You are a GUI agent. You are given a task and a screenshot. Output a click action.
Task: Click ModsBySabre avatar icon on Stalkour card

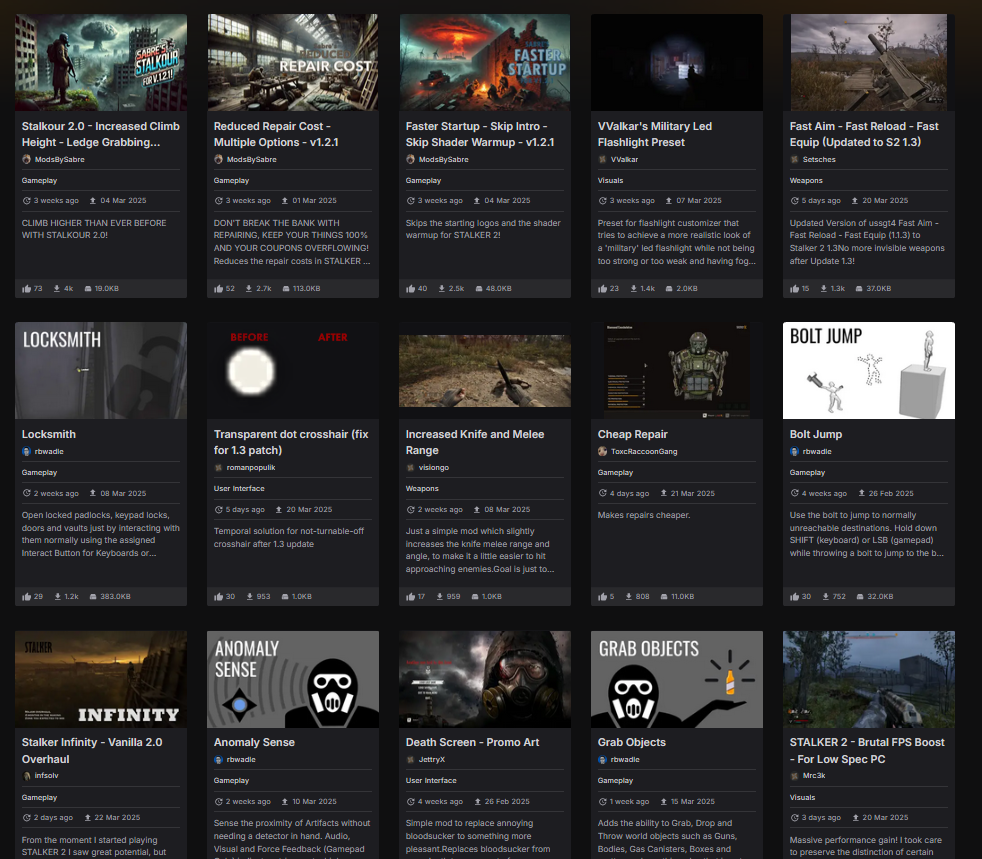26,159
